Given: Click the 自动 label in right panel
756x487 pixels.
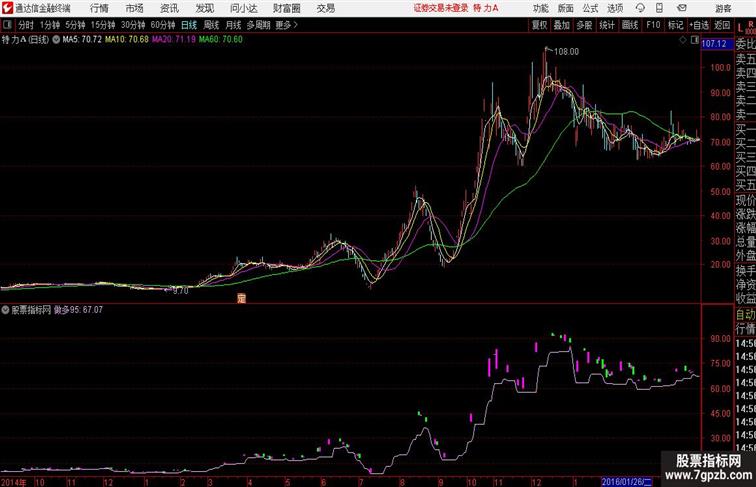Looking at the screenshot, I should click(x=745, y=314).
